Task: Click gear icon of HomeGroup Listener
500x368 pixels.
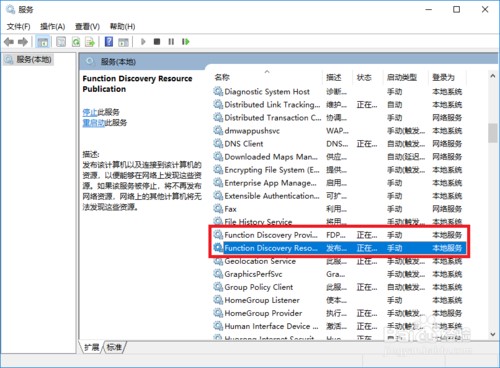Action: pyautogui.click(x=218, y=300)
